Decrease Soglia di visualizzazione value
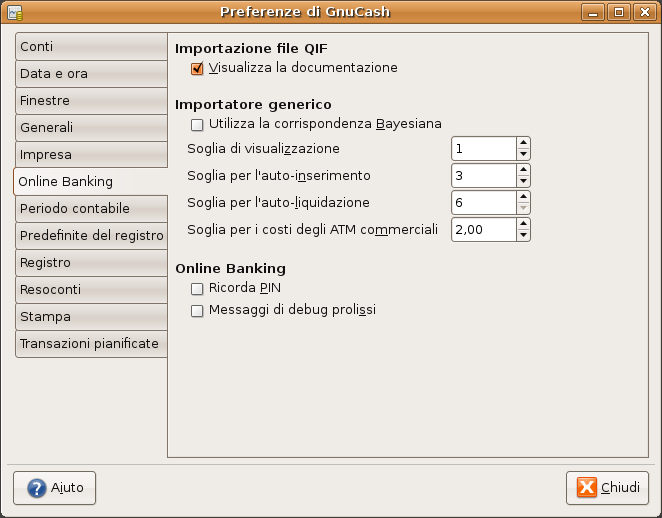Image resolution: width=662 pixels, height=518 pixels. (523, 154)
